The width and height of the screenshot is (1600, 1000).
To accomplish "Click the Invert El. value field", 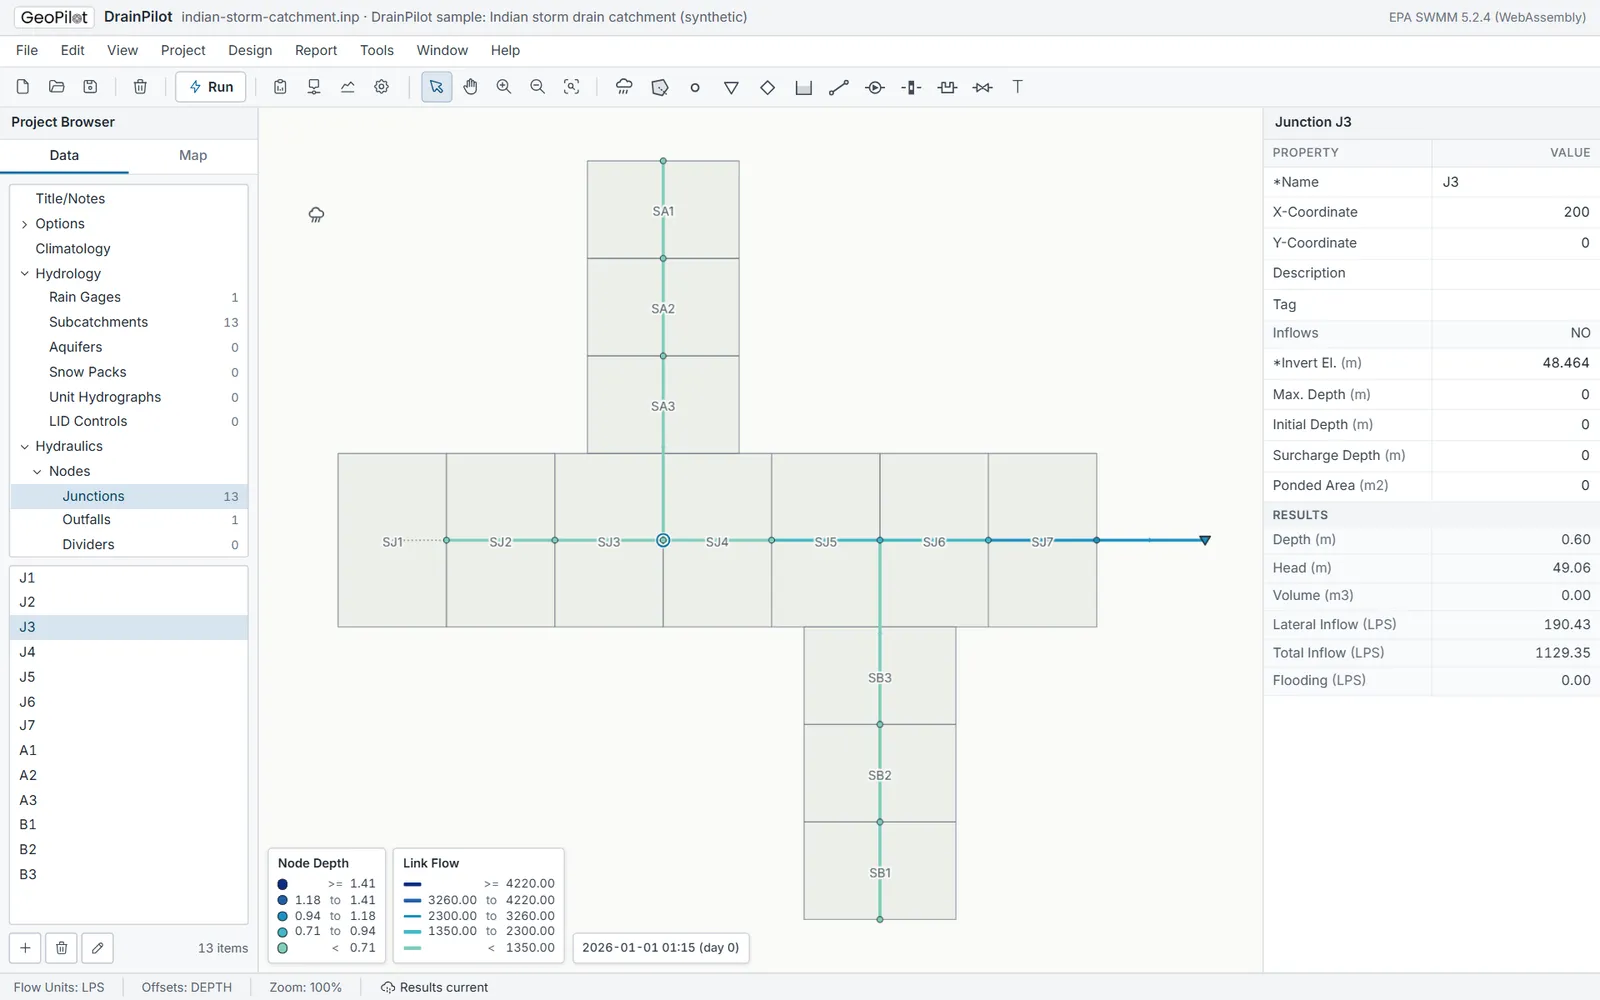I will pyautogui.click(x=1515, y=363).
